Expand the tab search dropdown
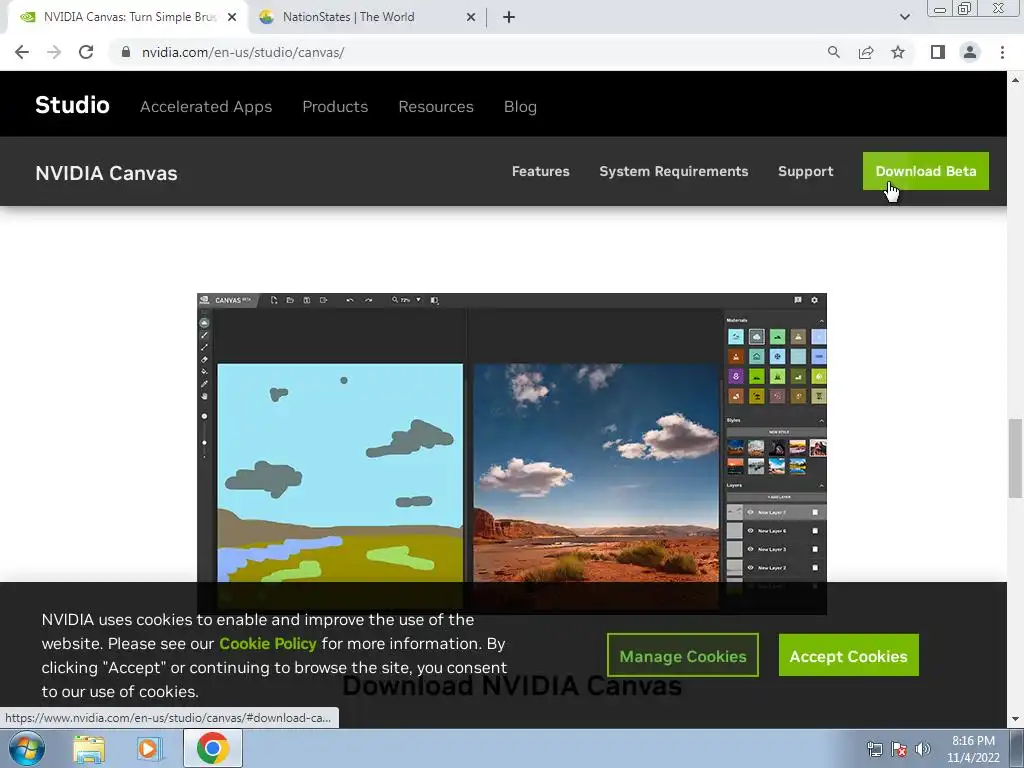Image resolution: width=1024 pixels, height=768 pixels. (x=904, y=17)
